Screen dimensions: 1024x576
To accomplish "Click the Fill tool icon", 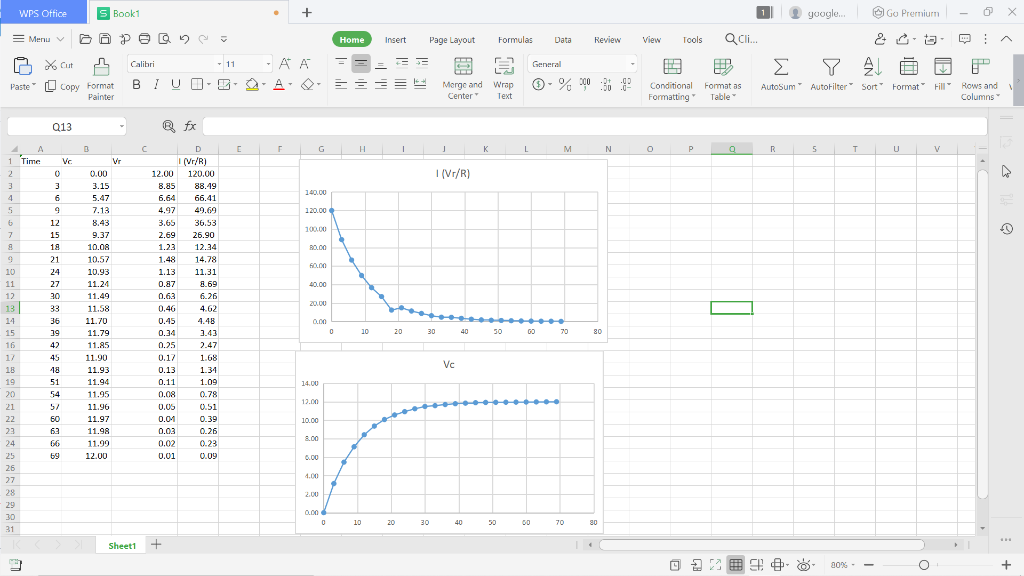I will (942, 67).
